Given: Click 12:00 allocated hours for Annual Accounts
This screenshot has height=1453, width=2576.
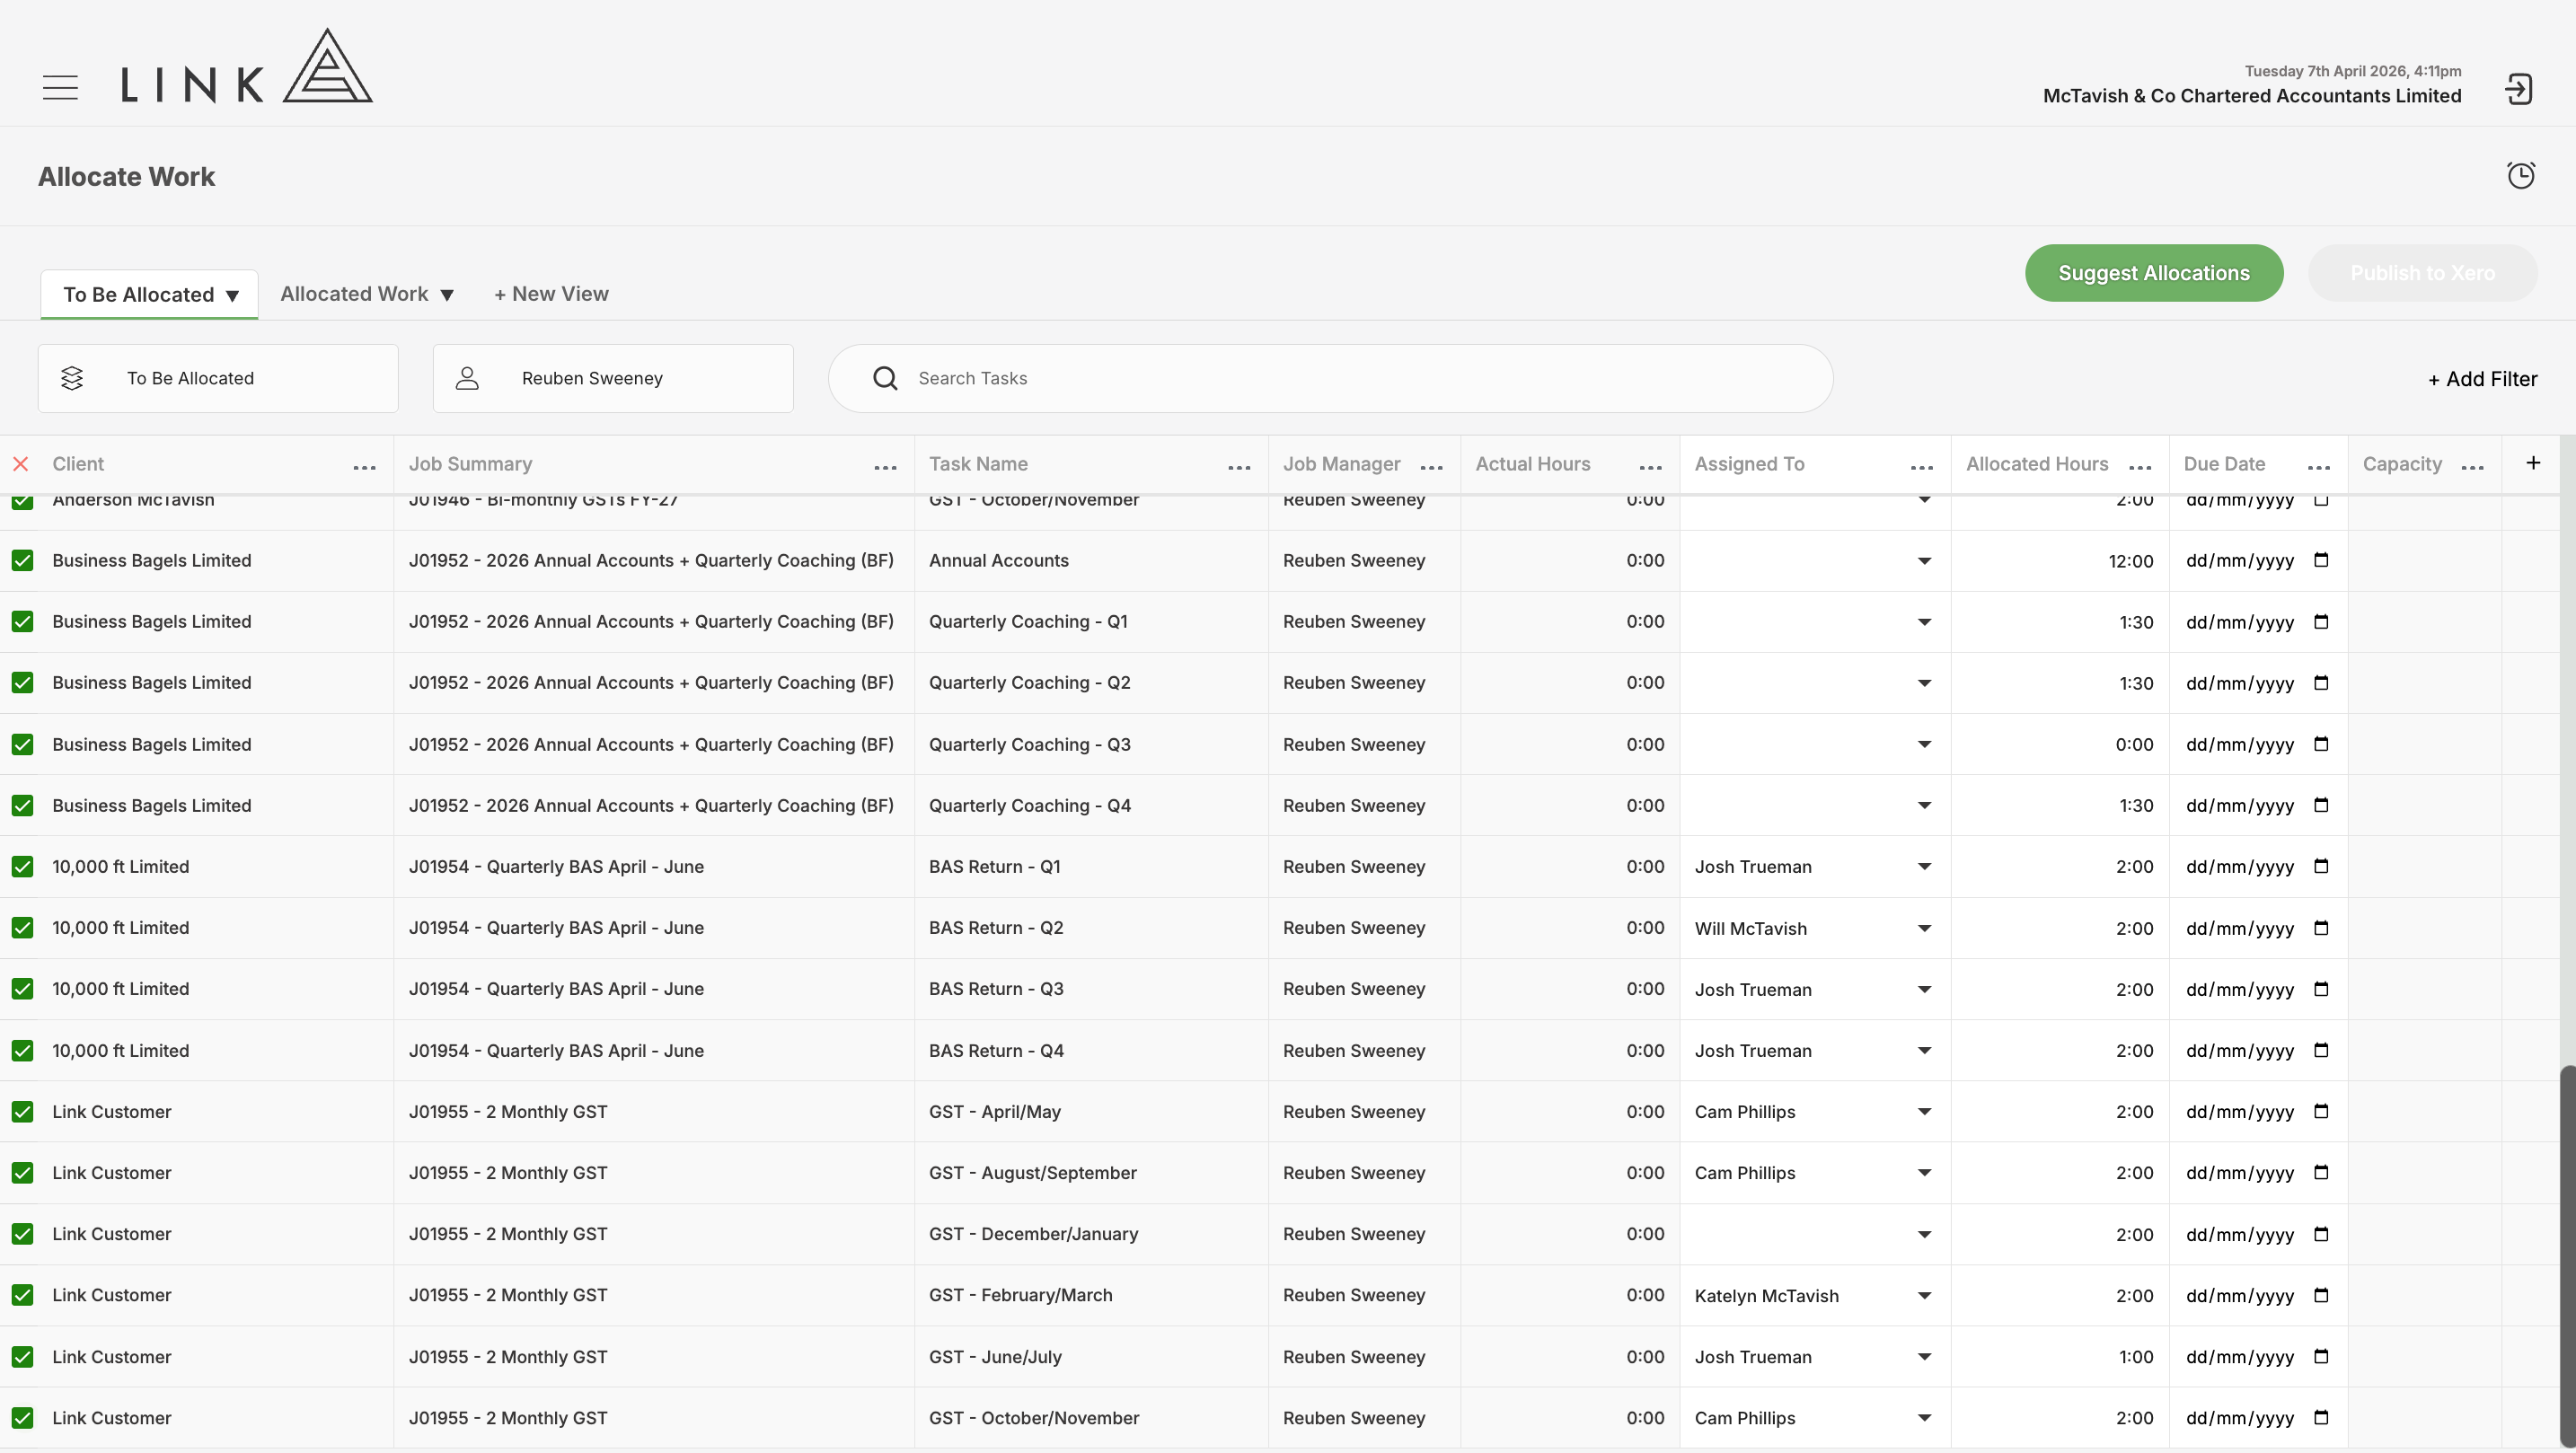Looking at the screenshot, I should tap(2130, 561).
